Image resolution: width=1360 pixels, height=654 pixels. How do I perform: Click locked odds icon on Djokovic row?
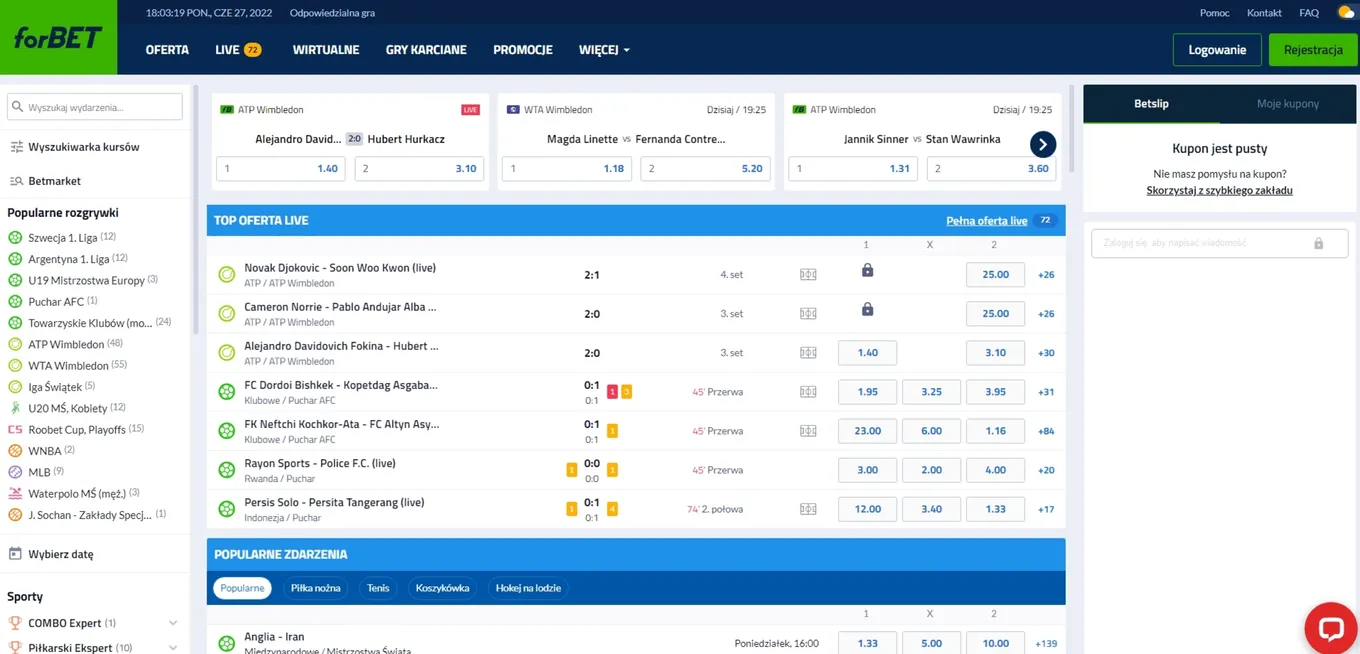pos(867,270)
